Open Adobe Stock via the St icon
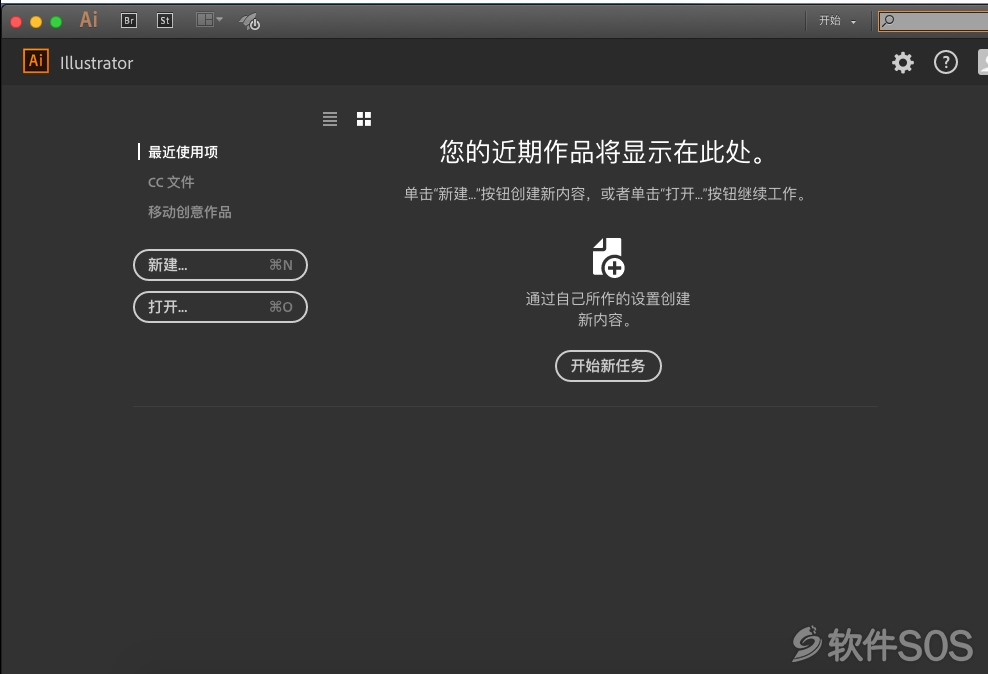Image resolution: width=988 pixels, height=674 pixels. (x=164, y=21)
